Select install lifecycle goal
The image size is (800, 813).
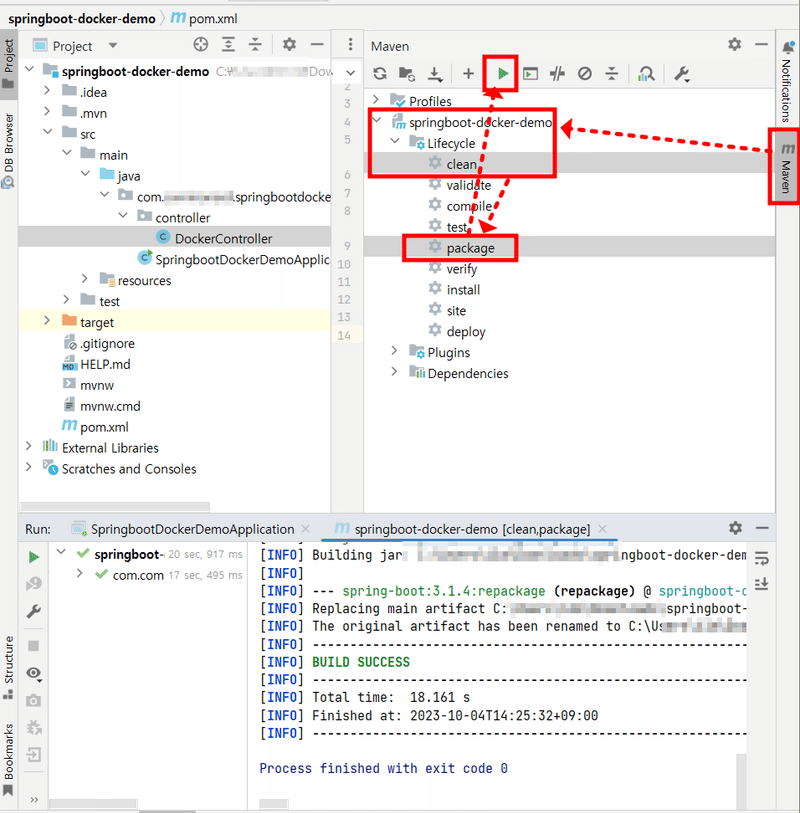(x=463, y=290)
